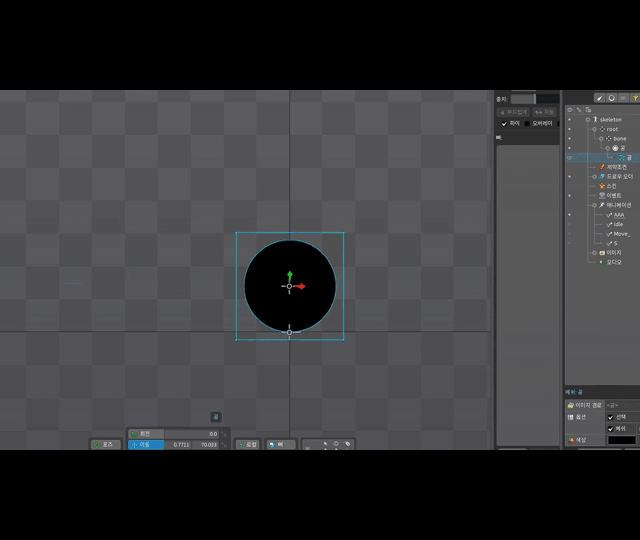Toggle the 이미지 node expander circle
This screenshot has height=540, width=640.
tap(594, 253)
